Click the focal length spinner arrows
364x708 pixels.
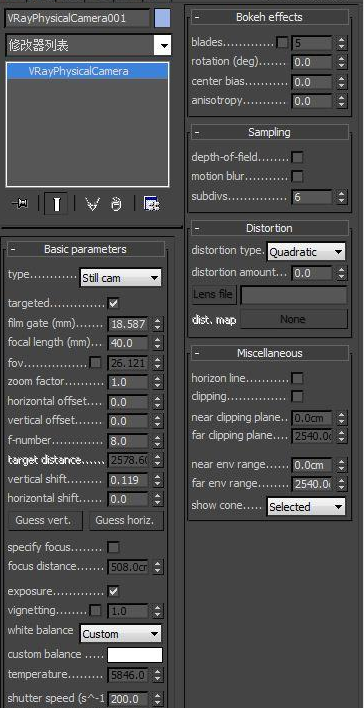[x=157, y=343]
